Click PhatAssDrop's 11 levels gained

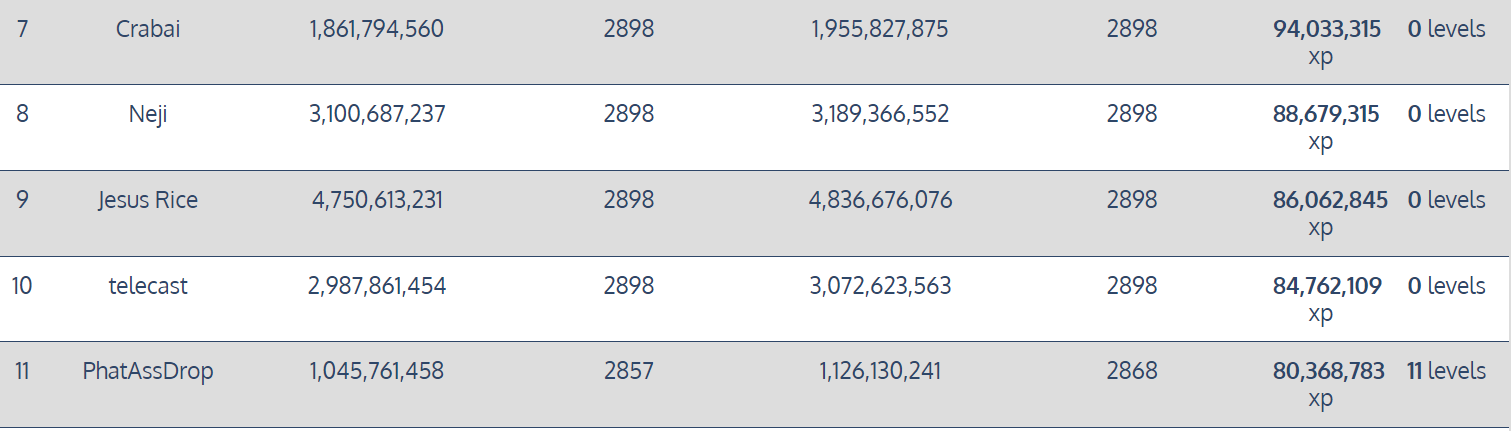[1446, 371]
